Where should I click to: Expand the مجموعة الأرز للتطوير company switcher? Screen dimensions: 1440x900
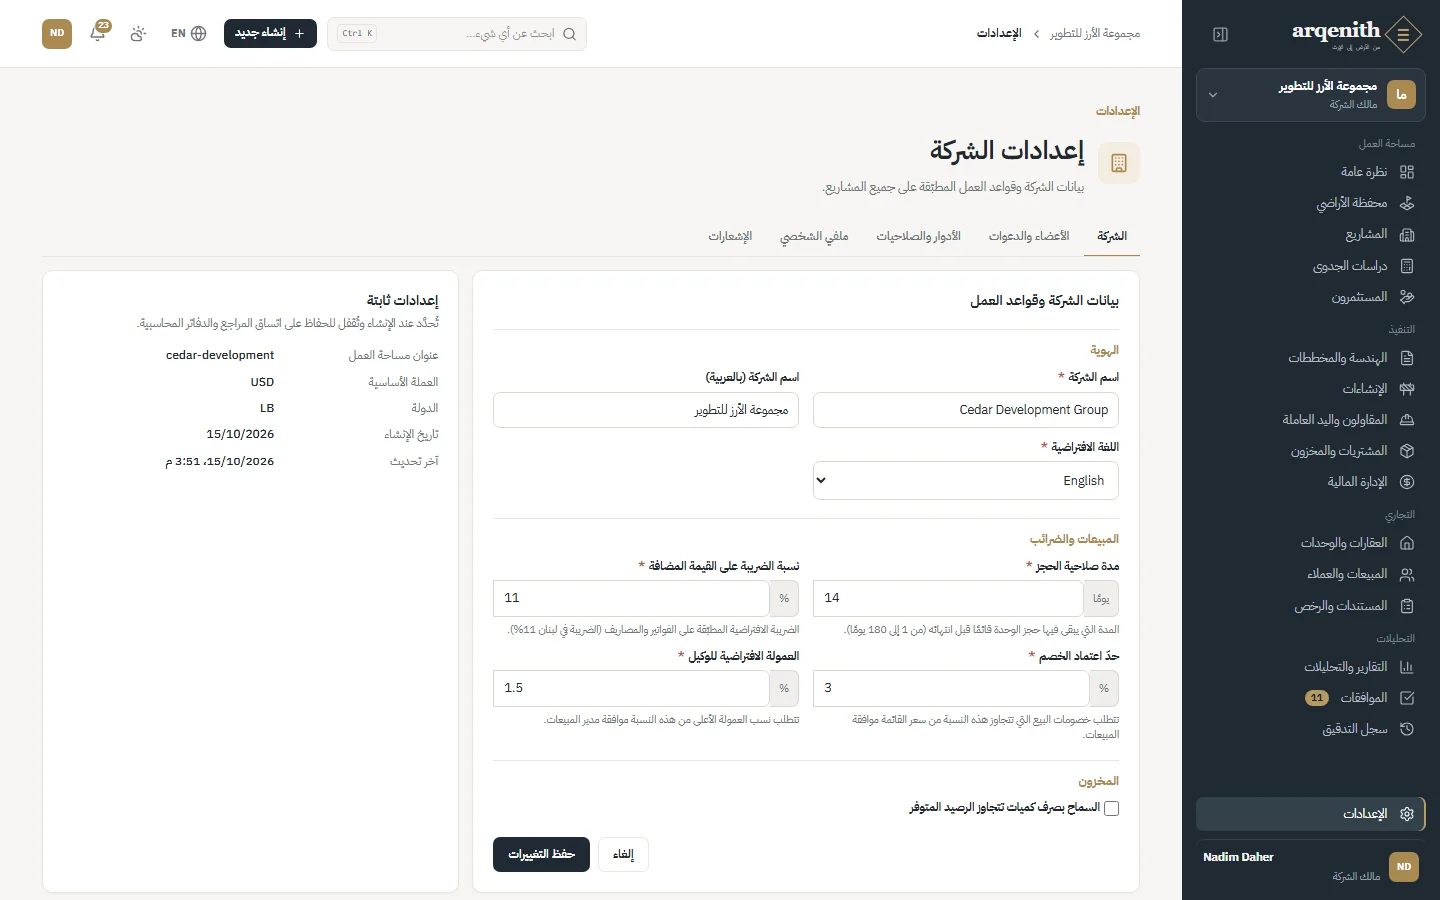click(x=1311, y=95)
